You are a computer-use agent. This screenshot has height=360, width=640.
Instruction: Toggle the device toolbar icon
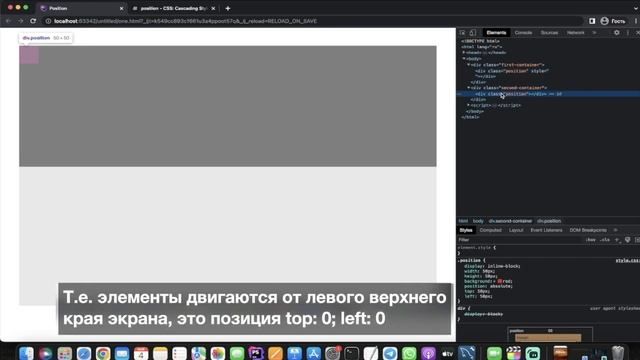[473, 33]
